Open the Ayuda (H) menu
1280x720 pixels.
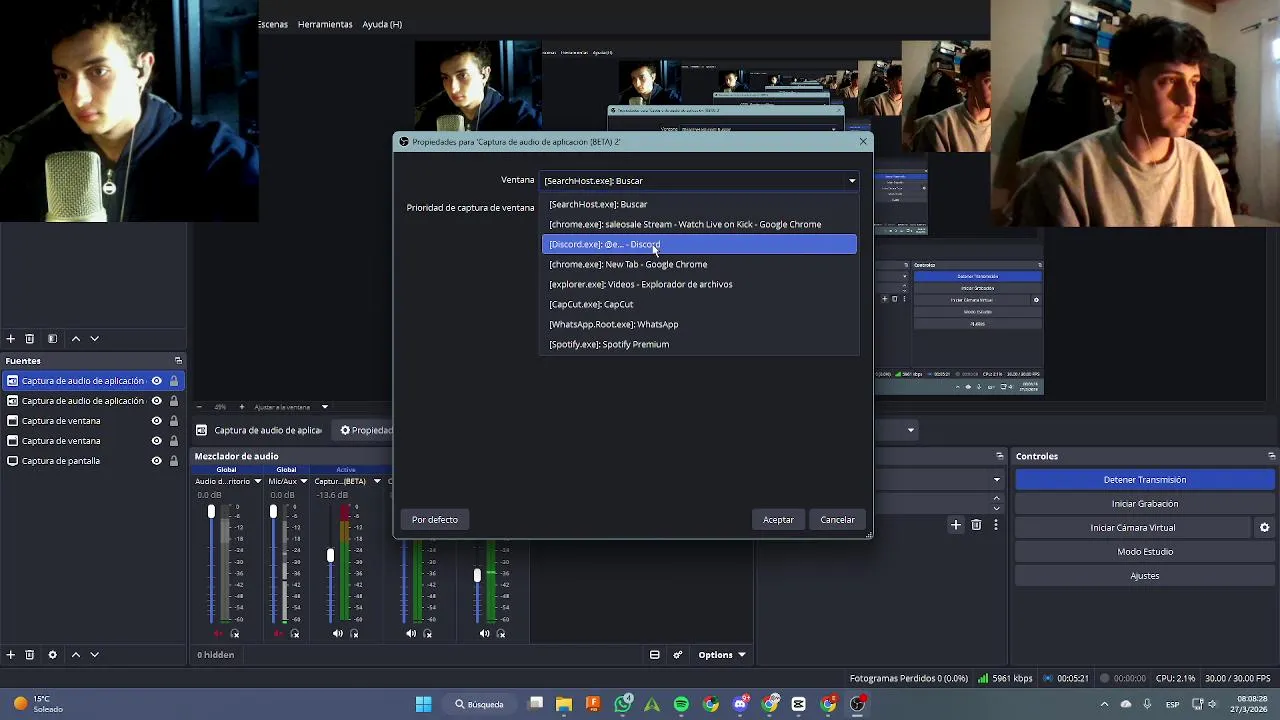click(382, 24)
